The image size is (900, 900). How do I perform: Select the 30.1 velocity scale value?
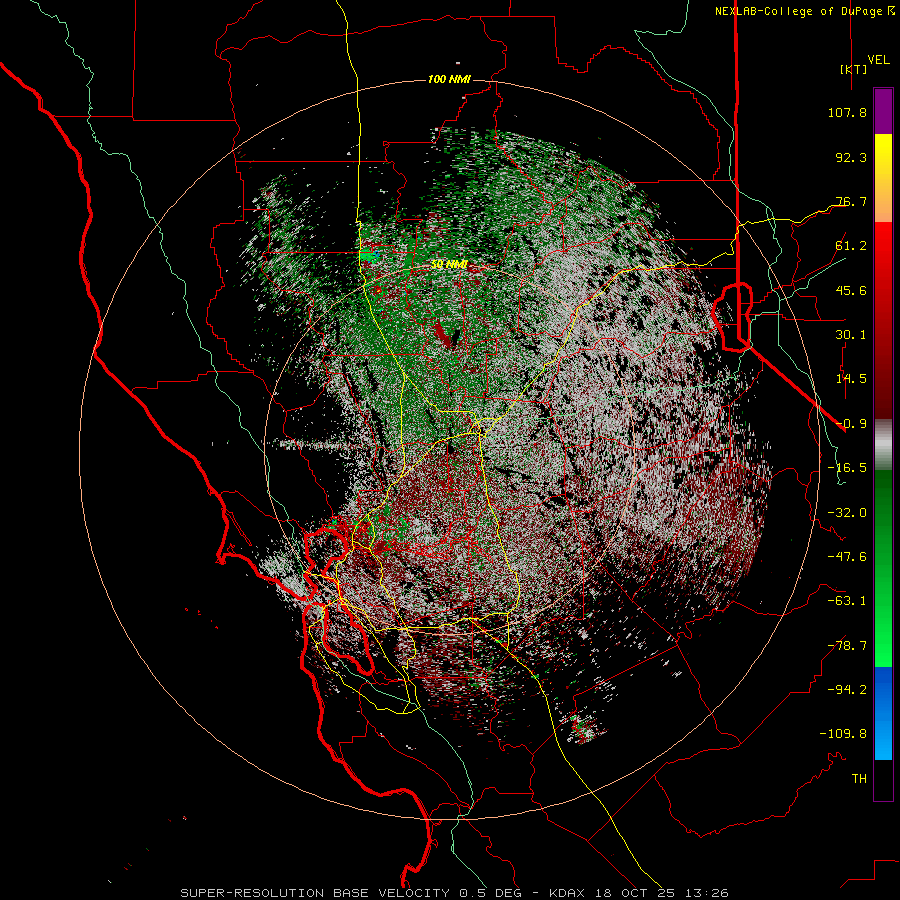pos(851,335)
